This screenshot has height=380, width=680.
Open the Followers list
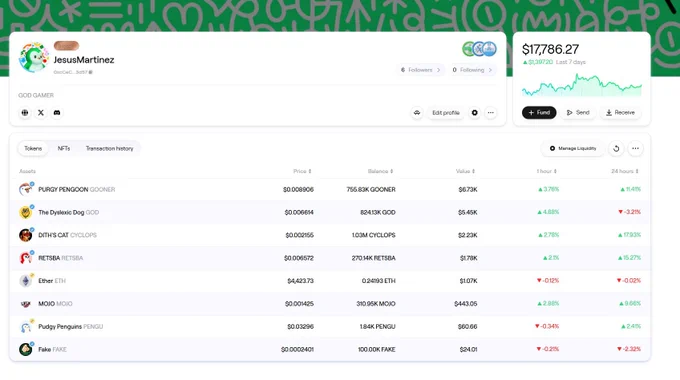point(420,70)
